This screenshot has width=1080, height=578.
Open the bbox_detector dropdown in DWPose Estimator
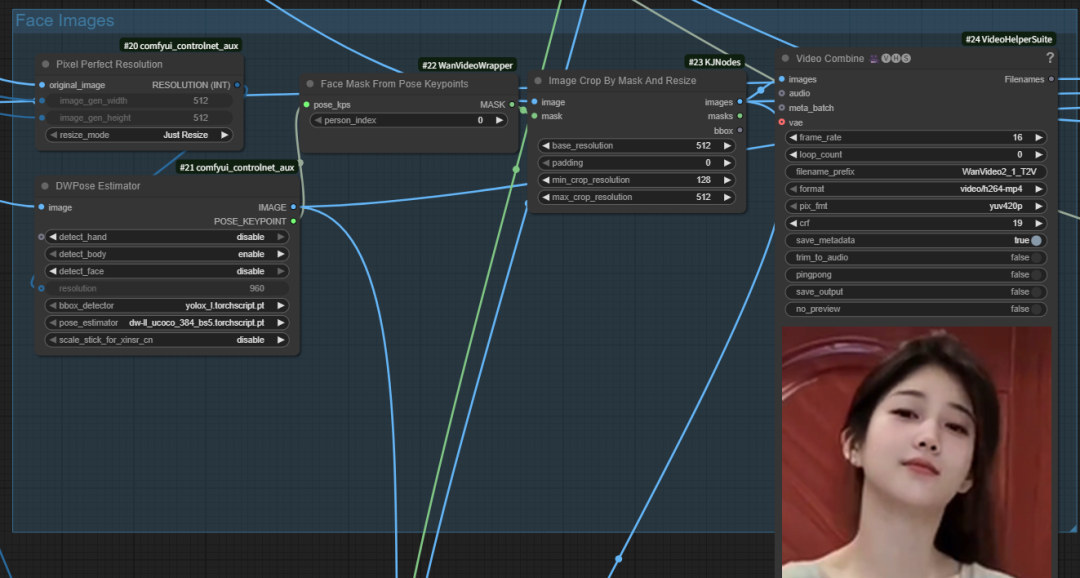coord(166,306)
